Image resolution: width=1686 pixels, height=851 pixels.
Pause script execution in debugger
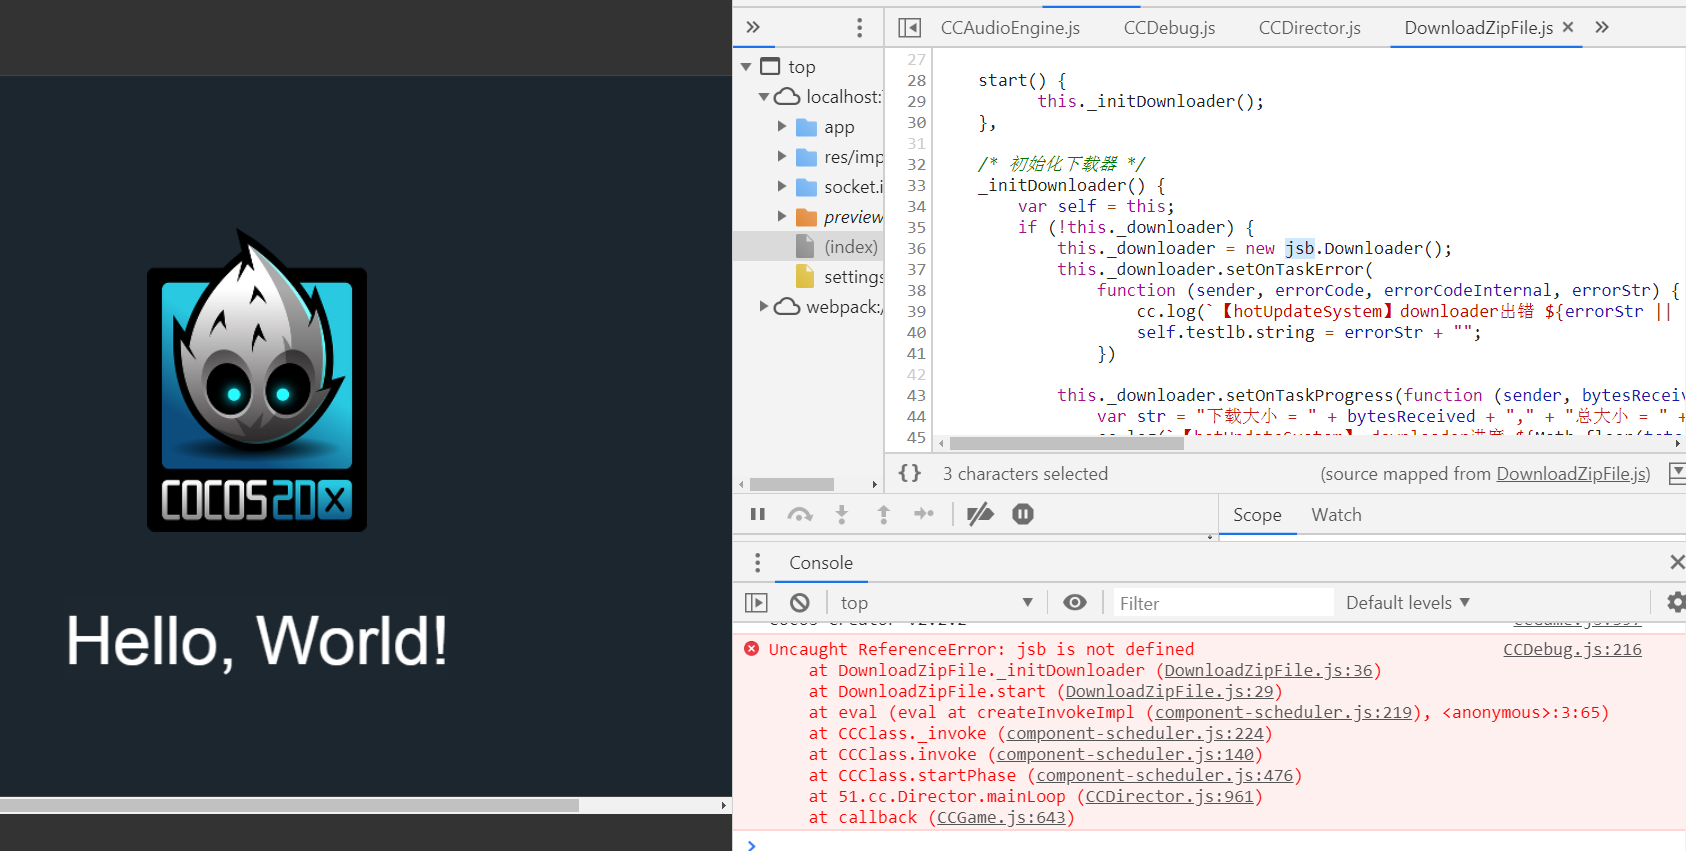click(x=758, y=514)
